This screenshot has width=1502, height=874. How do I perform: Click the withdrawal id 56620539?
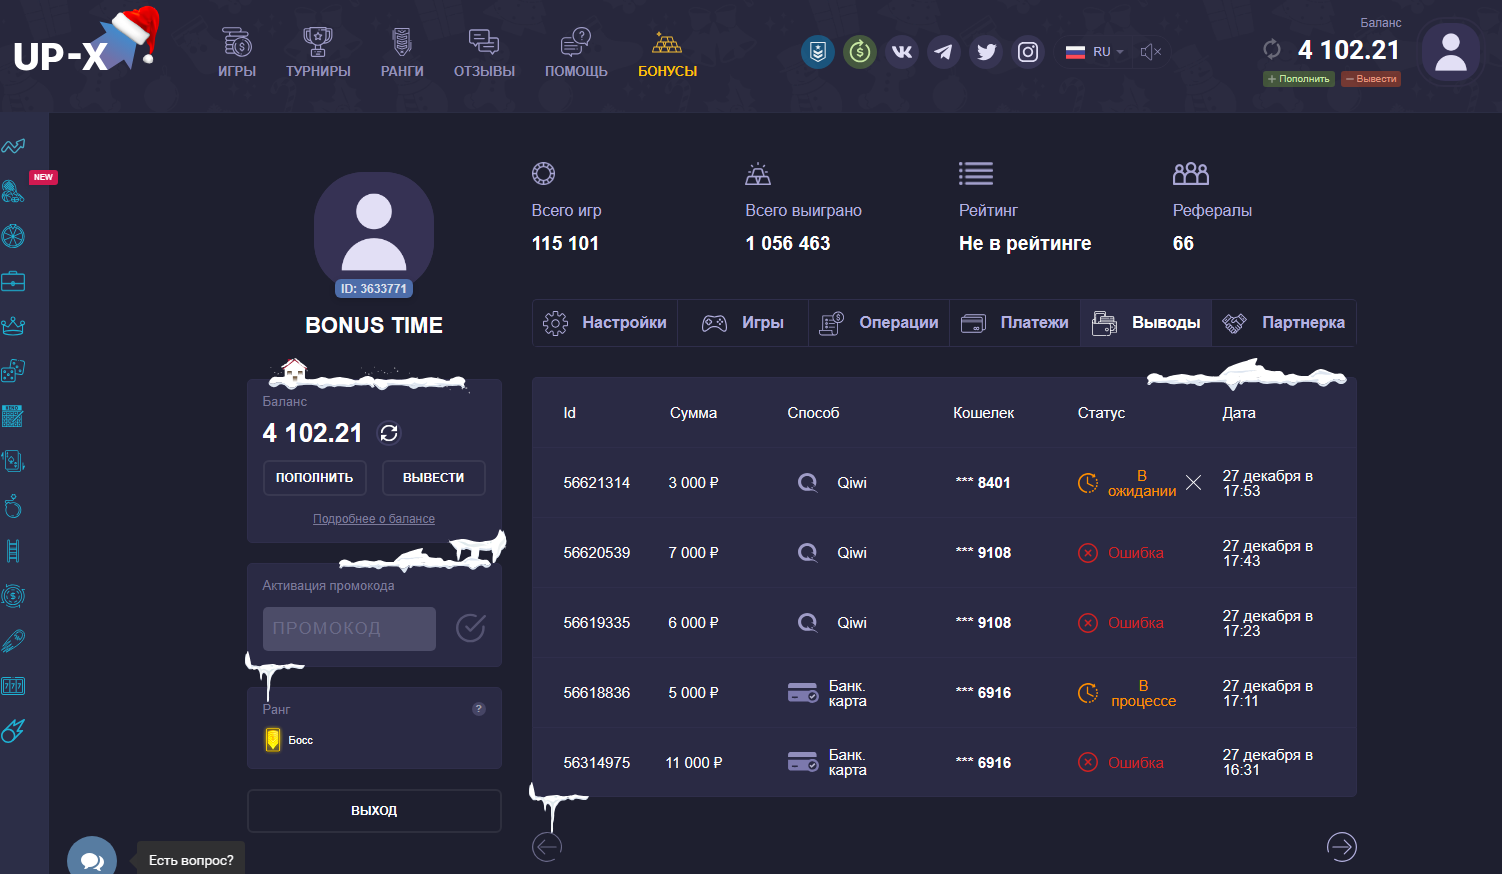(597, 553)
